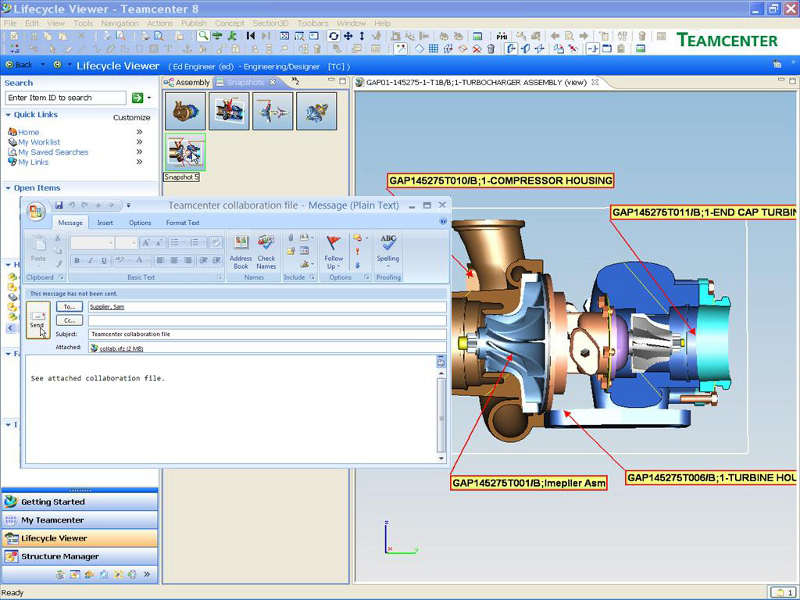The width and height of the screenshot is (800, 600).
Task: Click the PMI toolbar icon
Action: (x=502, y=36)
